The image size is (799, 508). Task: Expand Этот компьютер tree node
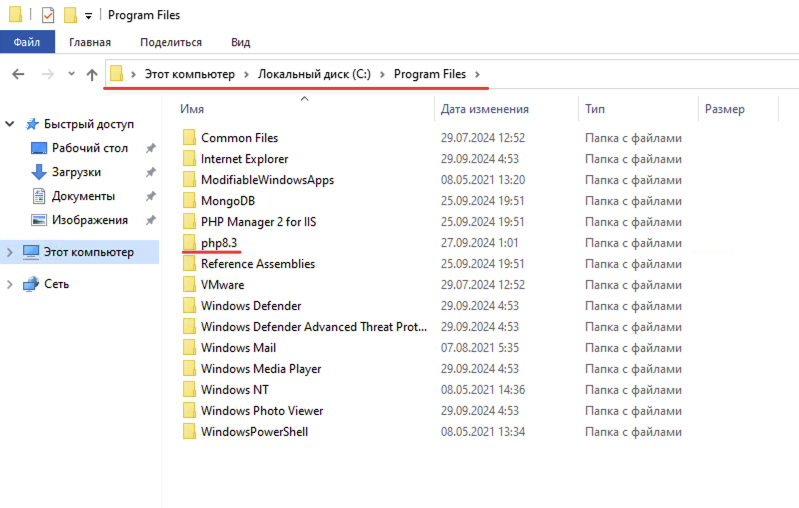10,252
